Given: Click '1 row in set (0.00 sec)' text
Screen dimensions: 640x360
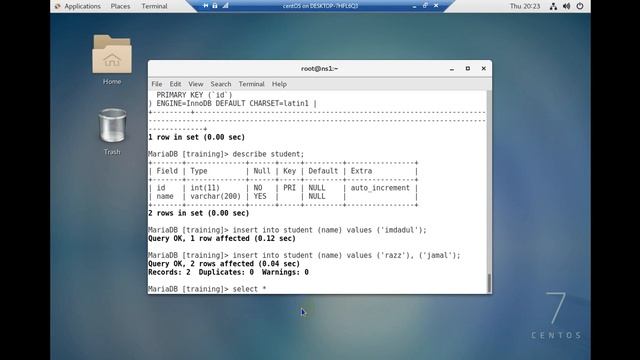Looking at the screenshot, I should 196,137.
